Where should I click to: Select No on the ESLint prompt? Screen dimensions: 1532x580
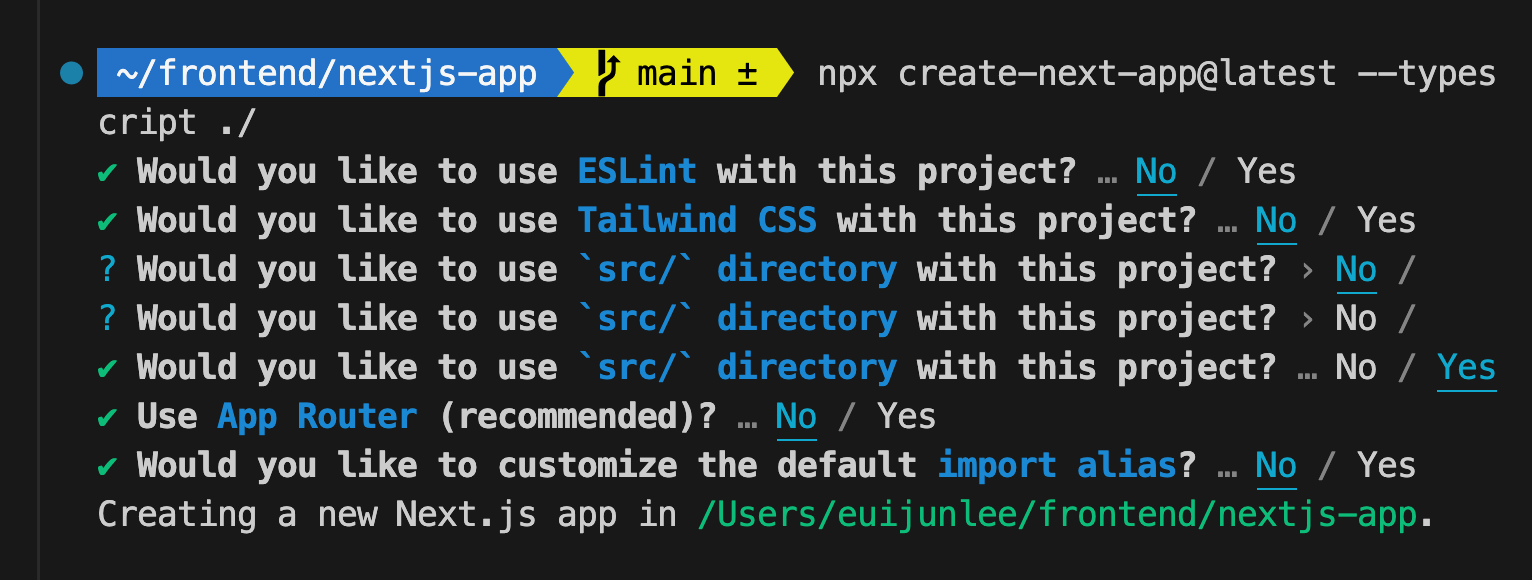(1156, 172)
